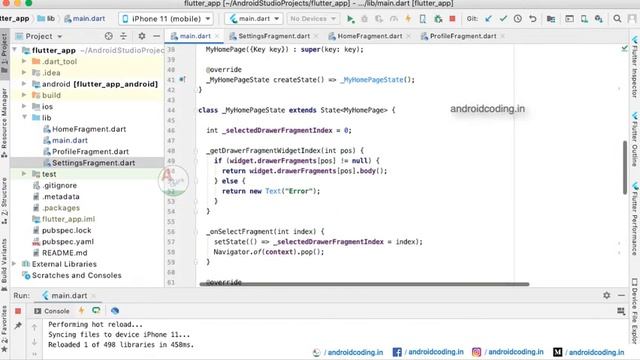Update project with Git blue arrow icon
Viewport: 640px width, 360px height.
tap(488, 19)
